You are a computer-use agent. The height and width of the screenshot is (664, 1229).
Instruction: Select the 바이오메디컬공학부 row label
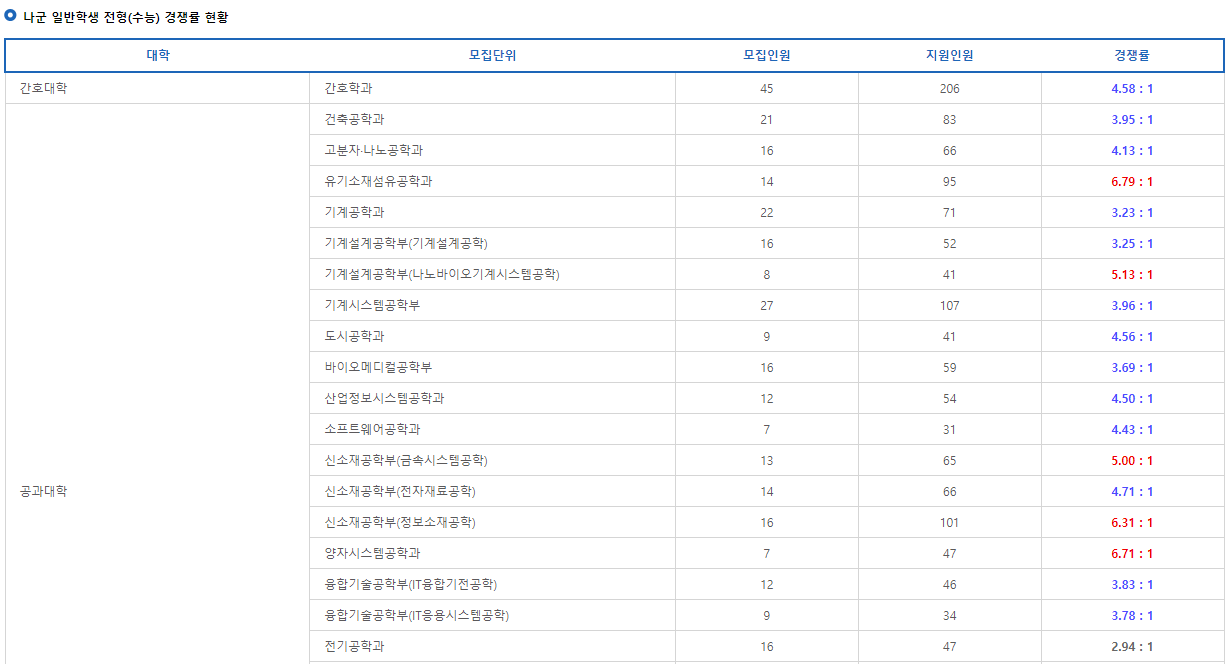(x=378, y=367)
